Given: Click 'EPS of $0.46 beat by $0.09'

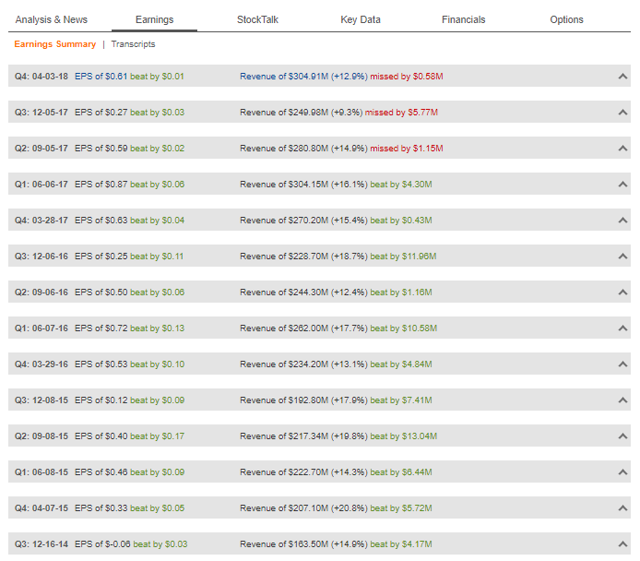Looking at the screenshot, I should pyautogui.click(x=129, y=472).
